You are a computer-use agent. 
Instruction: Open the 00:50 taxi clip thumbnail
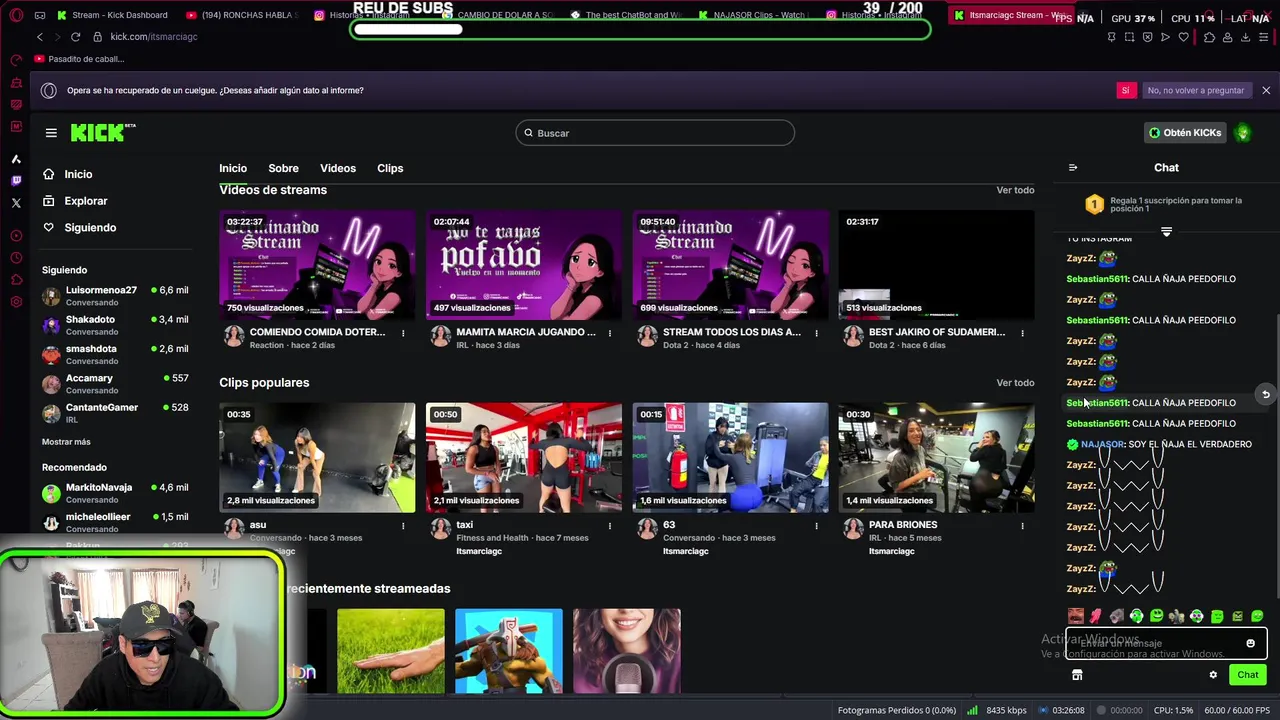(x=523, y=458)
